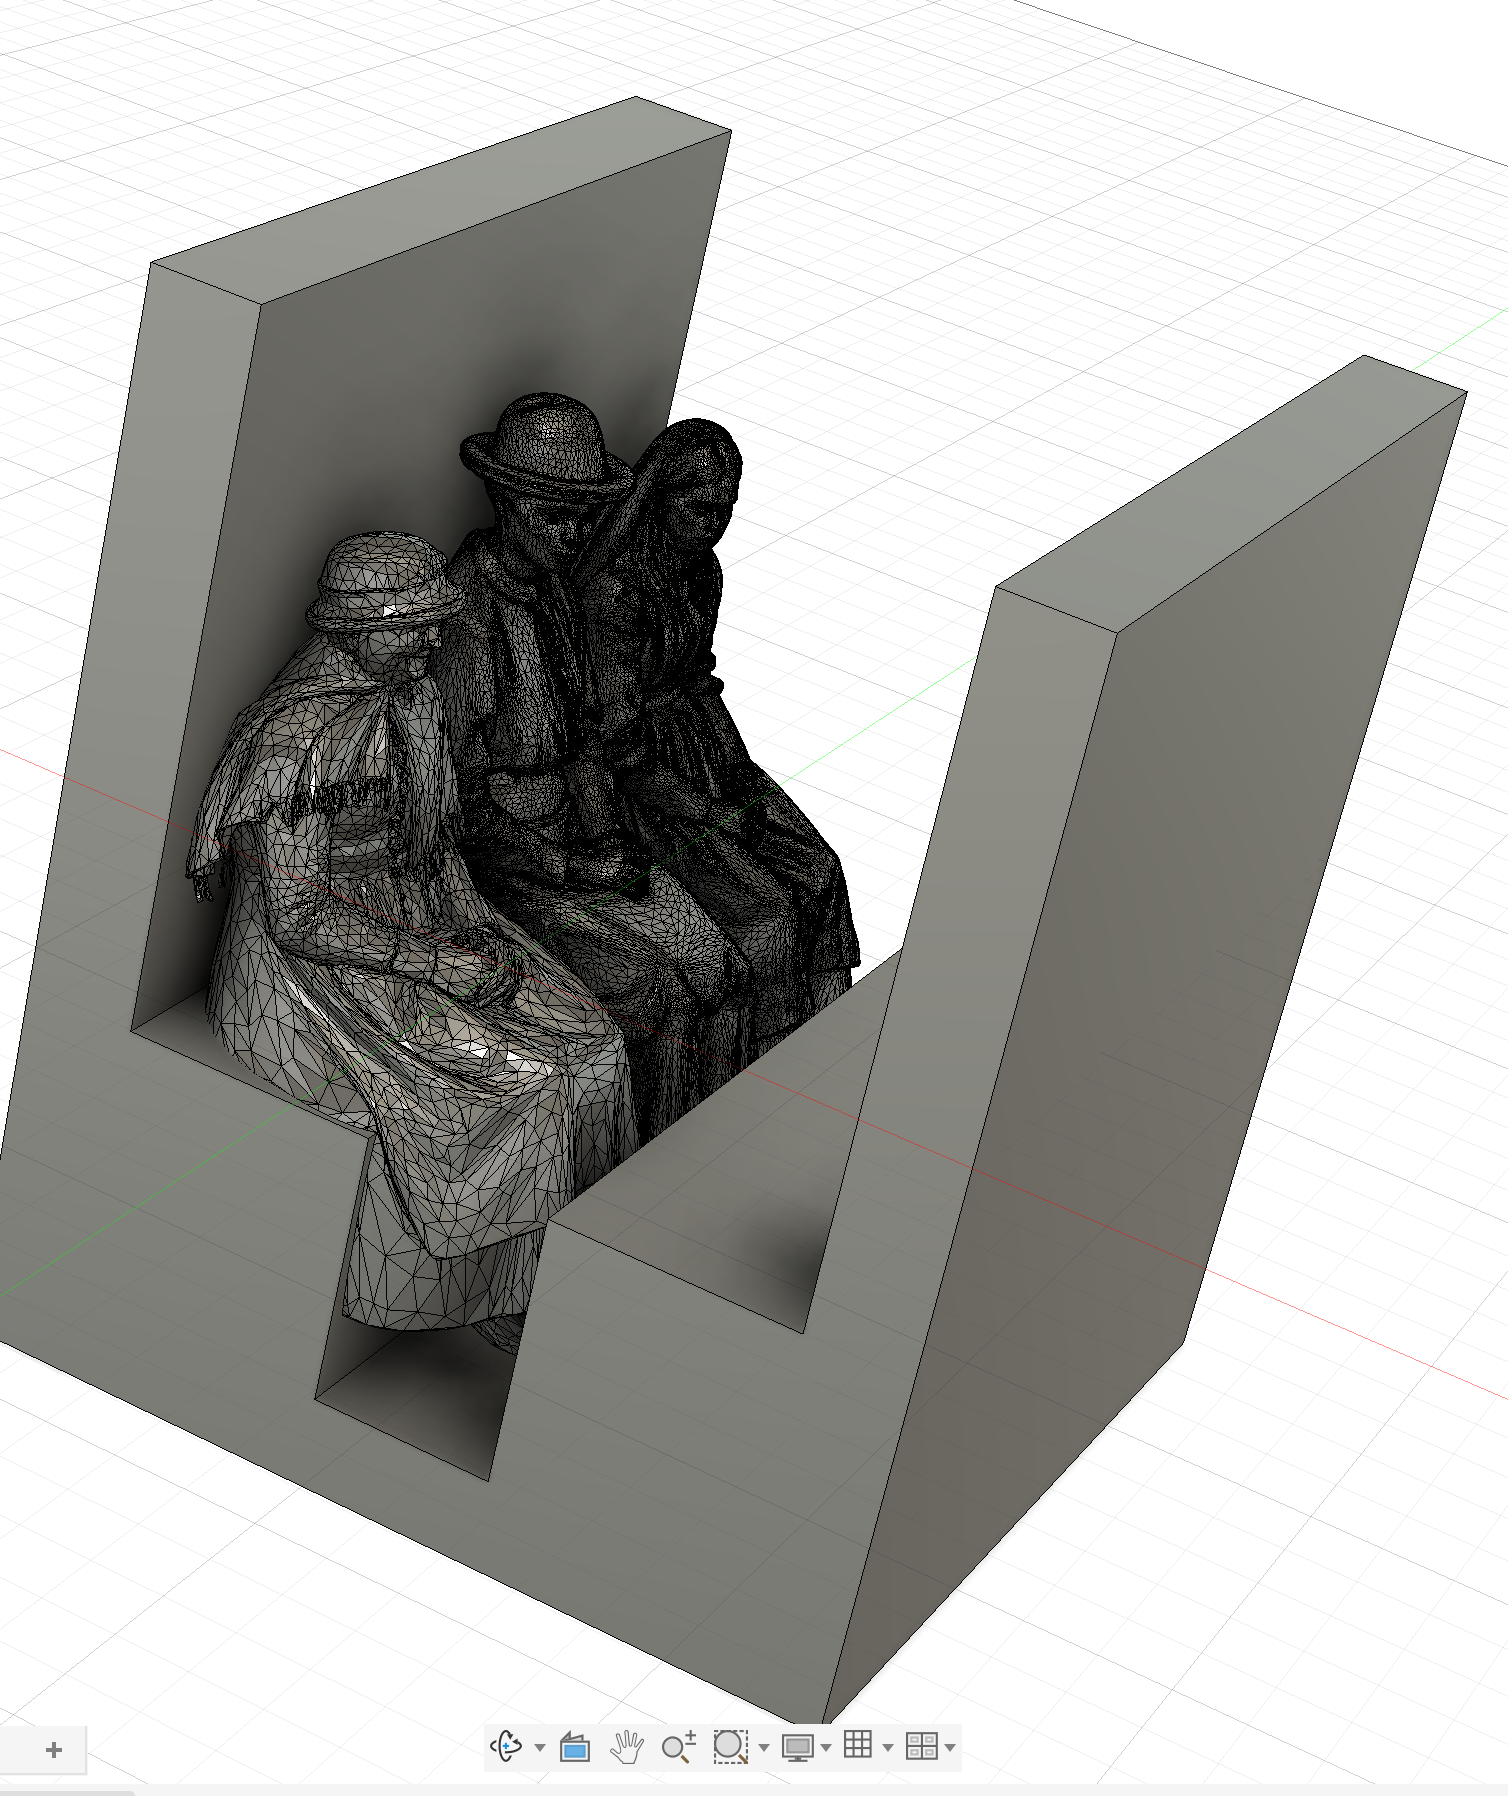Activate the Zoom Window tool
Image resolution: width=1508 pixels, height=1796 pixels.
coord(731,1747)
